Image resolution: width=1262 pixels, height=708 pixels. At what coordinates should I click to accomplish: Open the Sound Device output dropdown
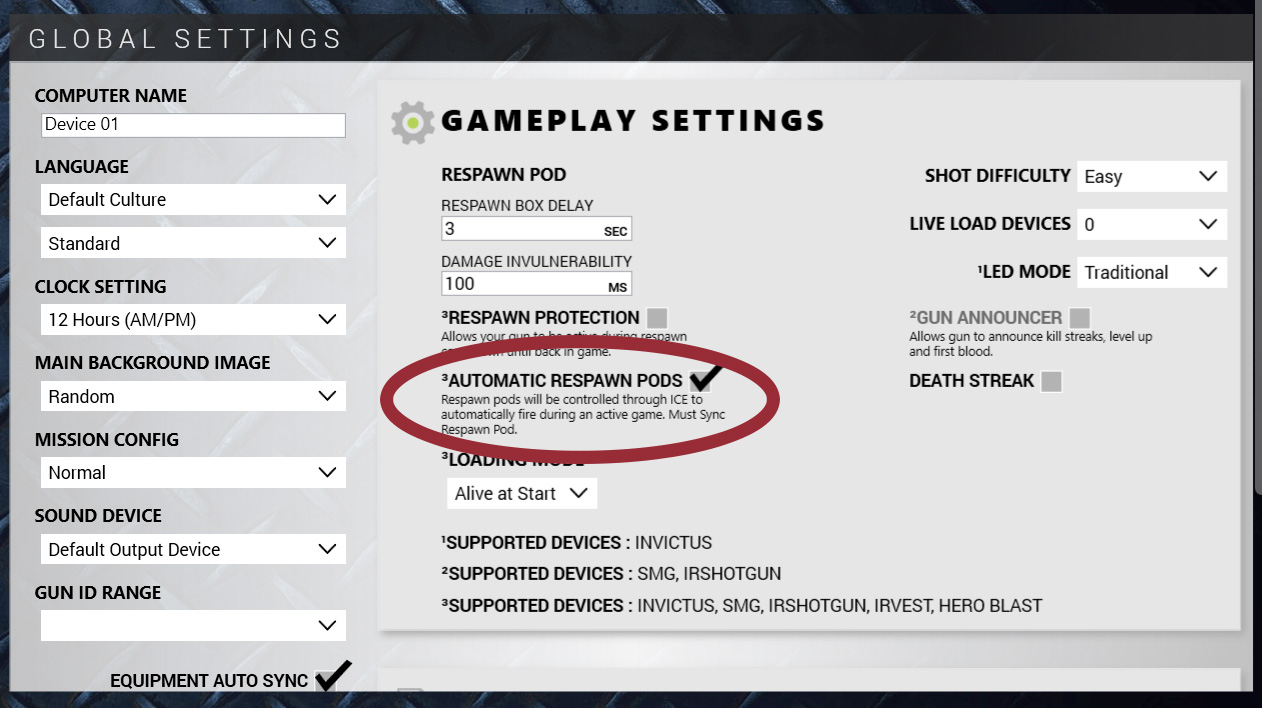193,549
